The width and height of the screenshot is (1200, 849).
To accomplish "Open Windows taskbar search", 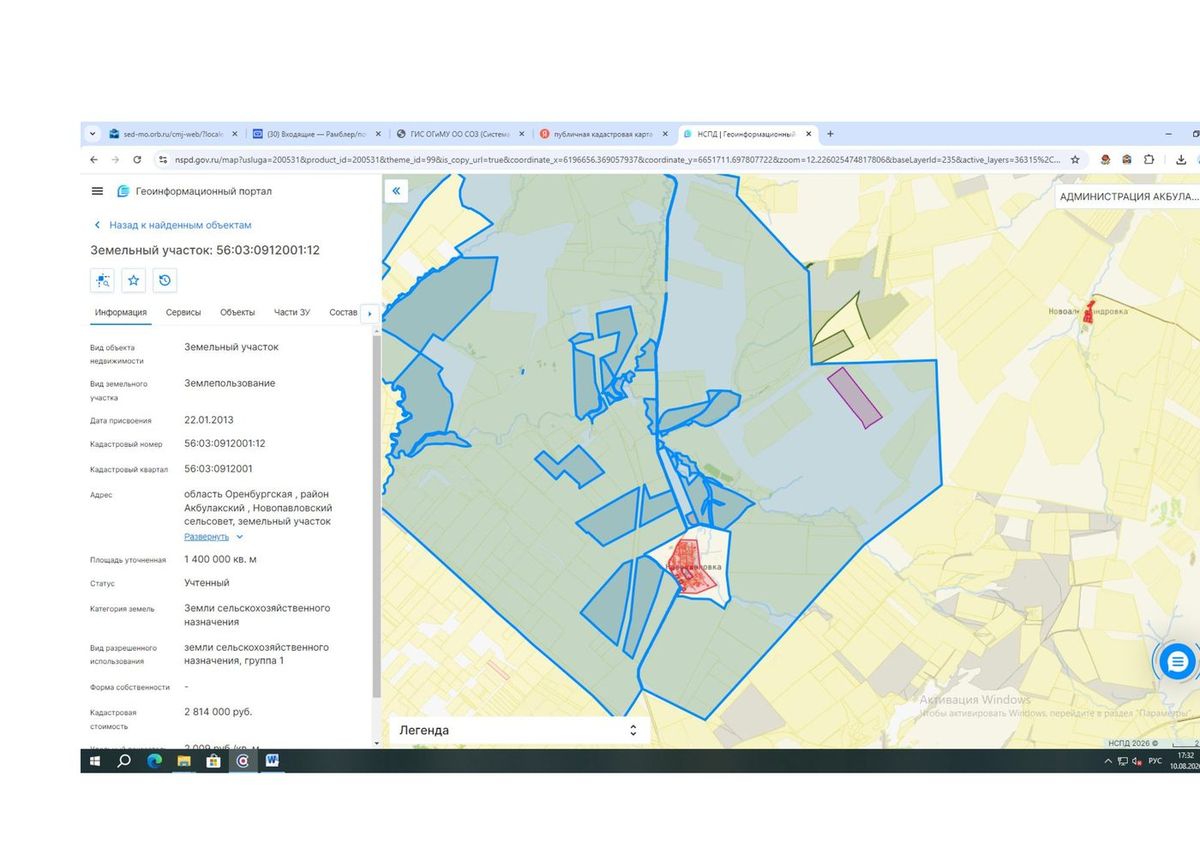I will (124, 761).
